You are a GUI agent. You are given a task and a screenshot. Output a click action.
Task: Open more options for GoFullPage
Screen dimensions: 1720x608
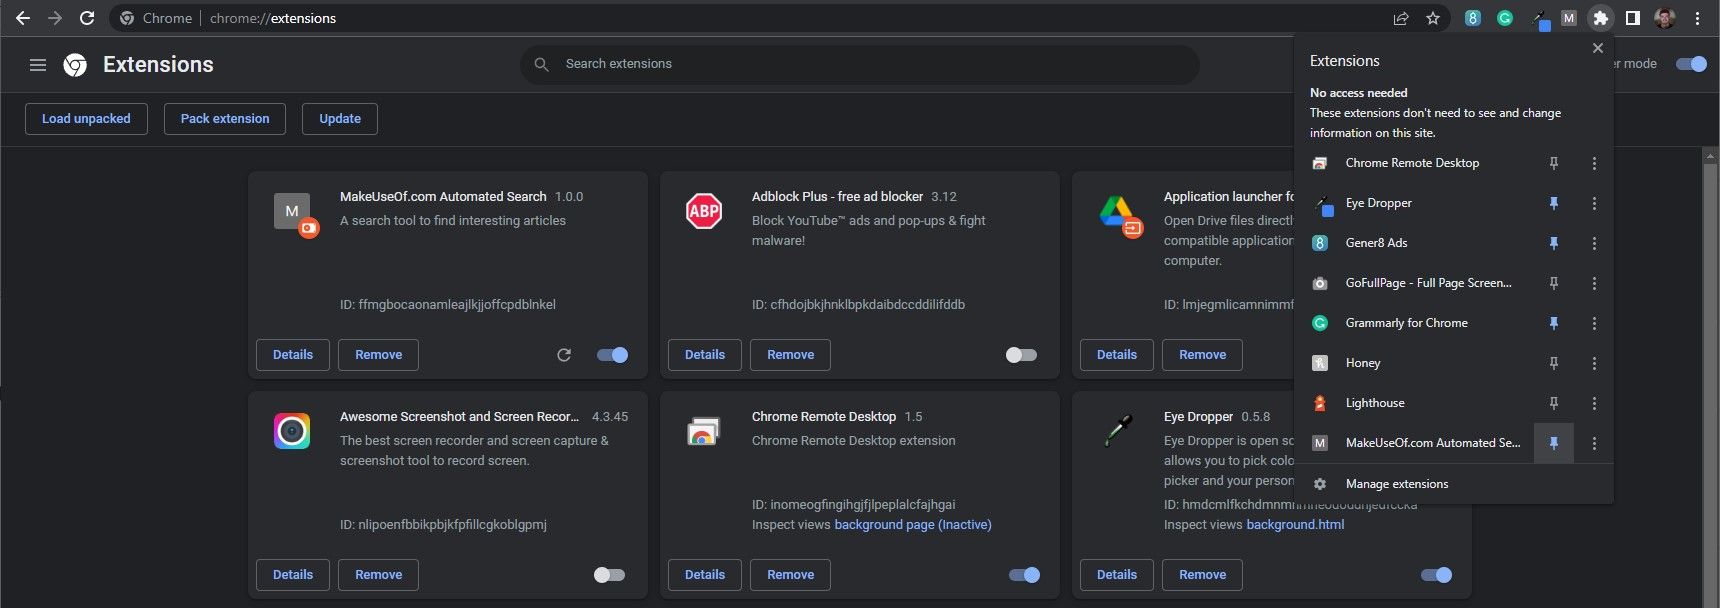tap(1594, 283)
